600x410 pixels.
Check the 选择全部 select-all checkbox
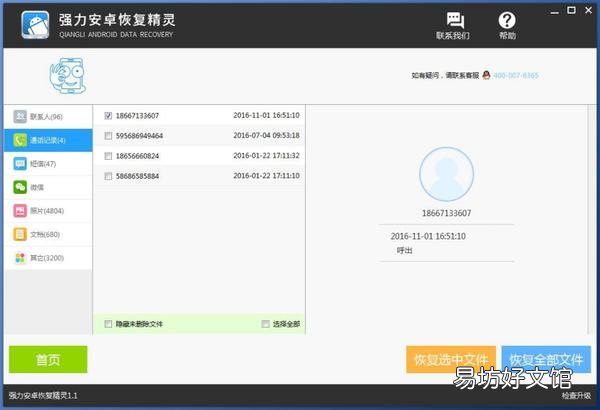[265, 324]
